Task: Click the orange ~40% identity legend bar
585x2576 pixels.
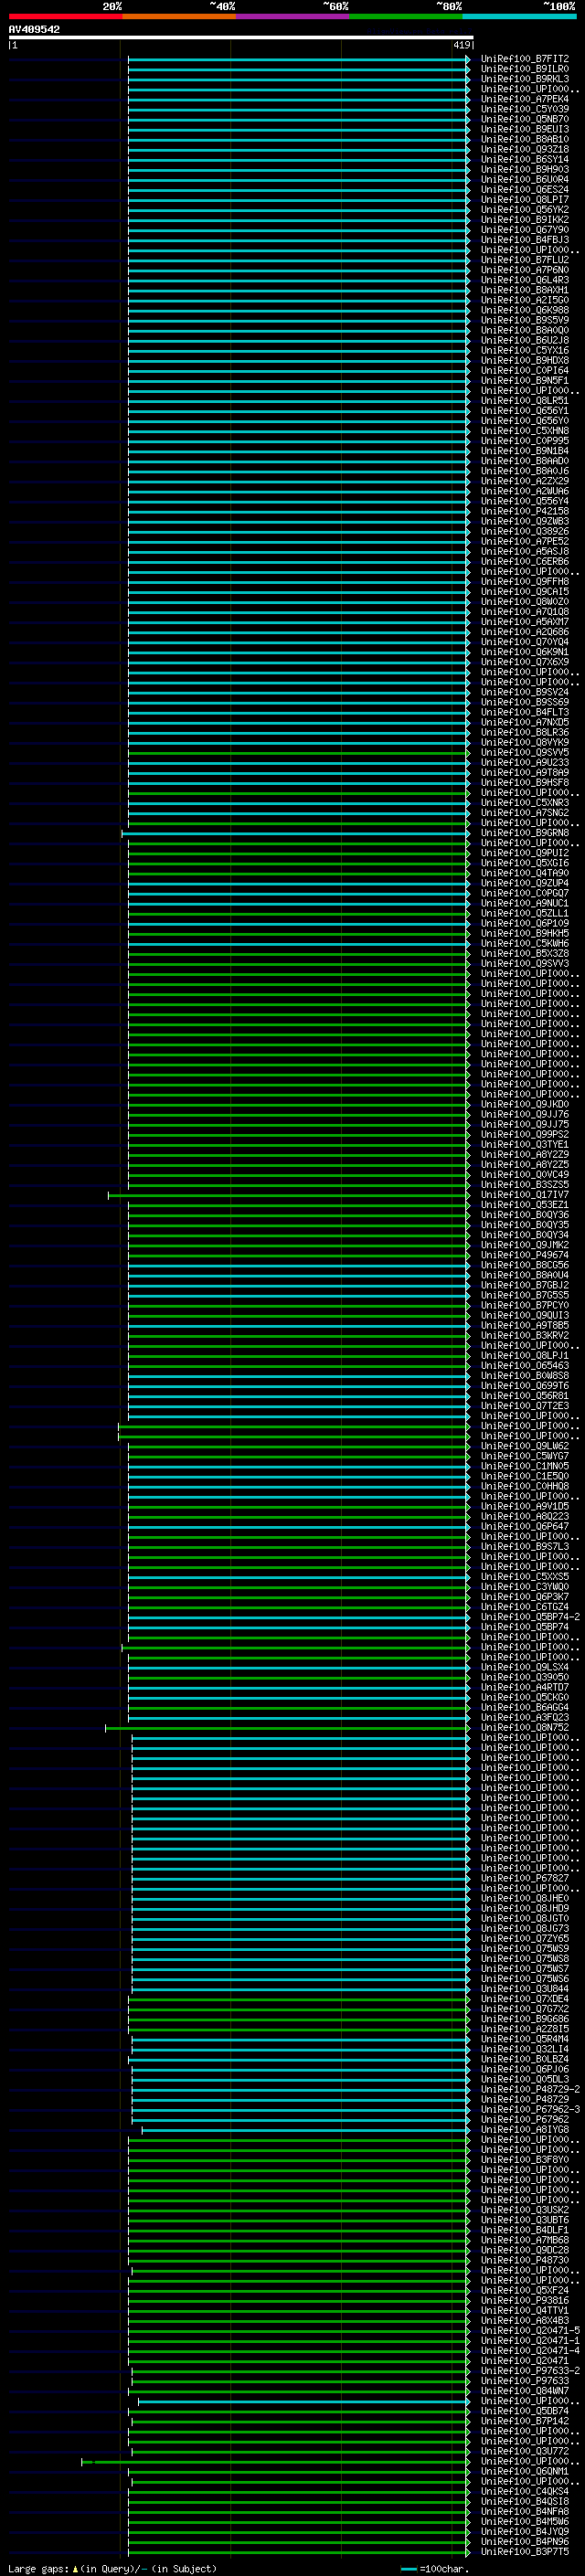Action: pos(179,16)
